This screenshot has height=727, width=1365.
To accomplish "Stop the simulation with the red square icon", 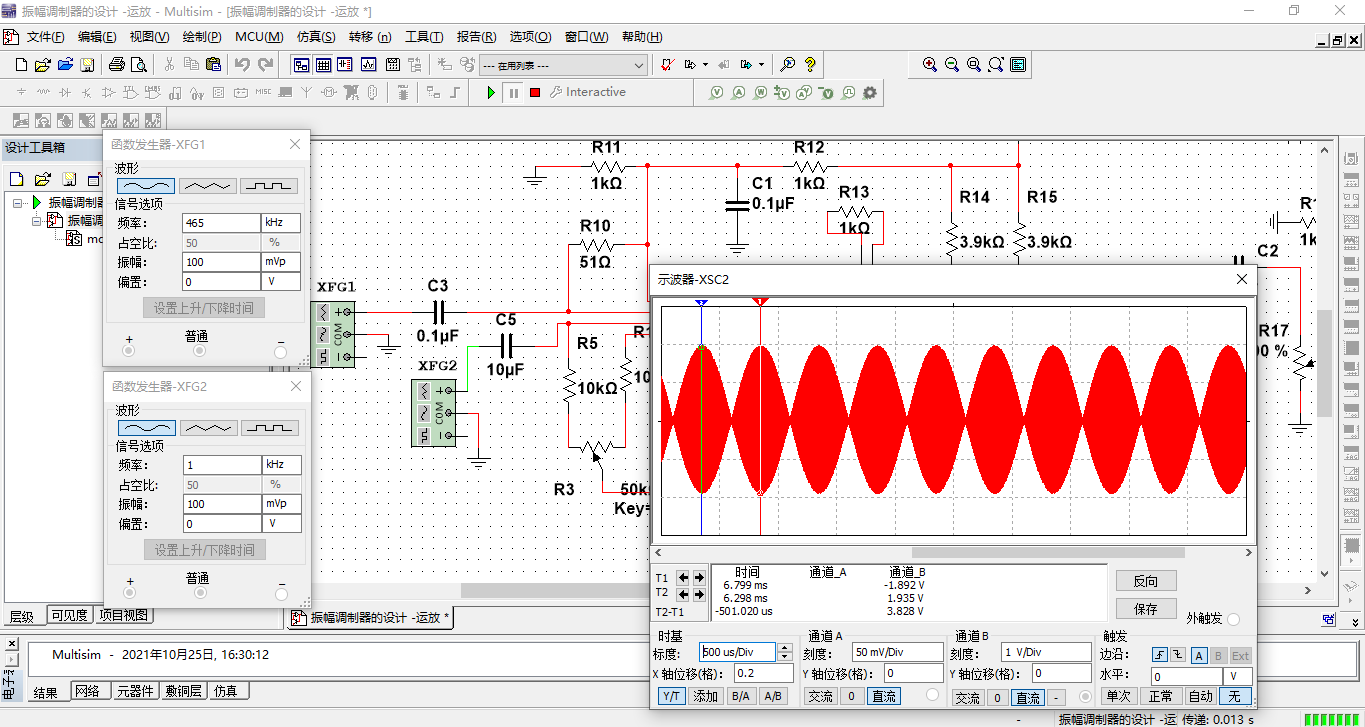I will 534,92.
